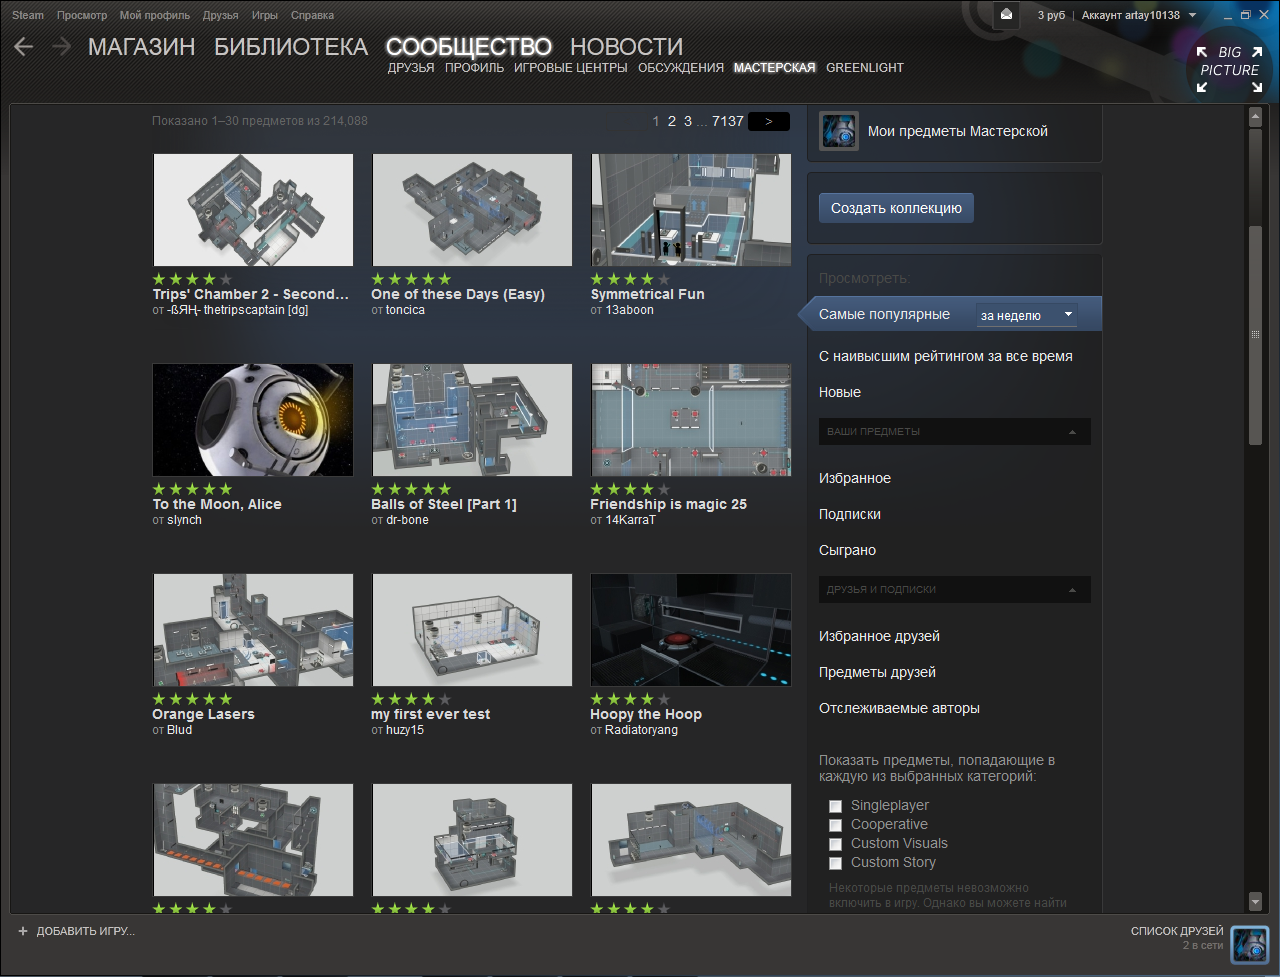Open author 14KarraT's profile link
Viewport: 1281px width, 977px height.
pos(631,520)
